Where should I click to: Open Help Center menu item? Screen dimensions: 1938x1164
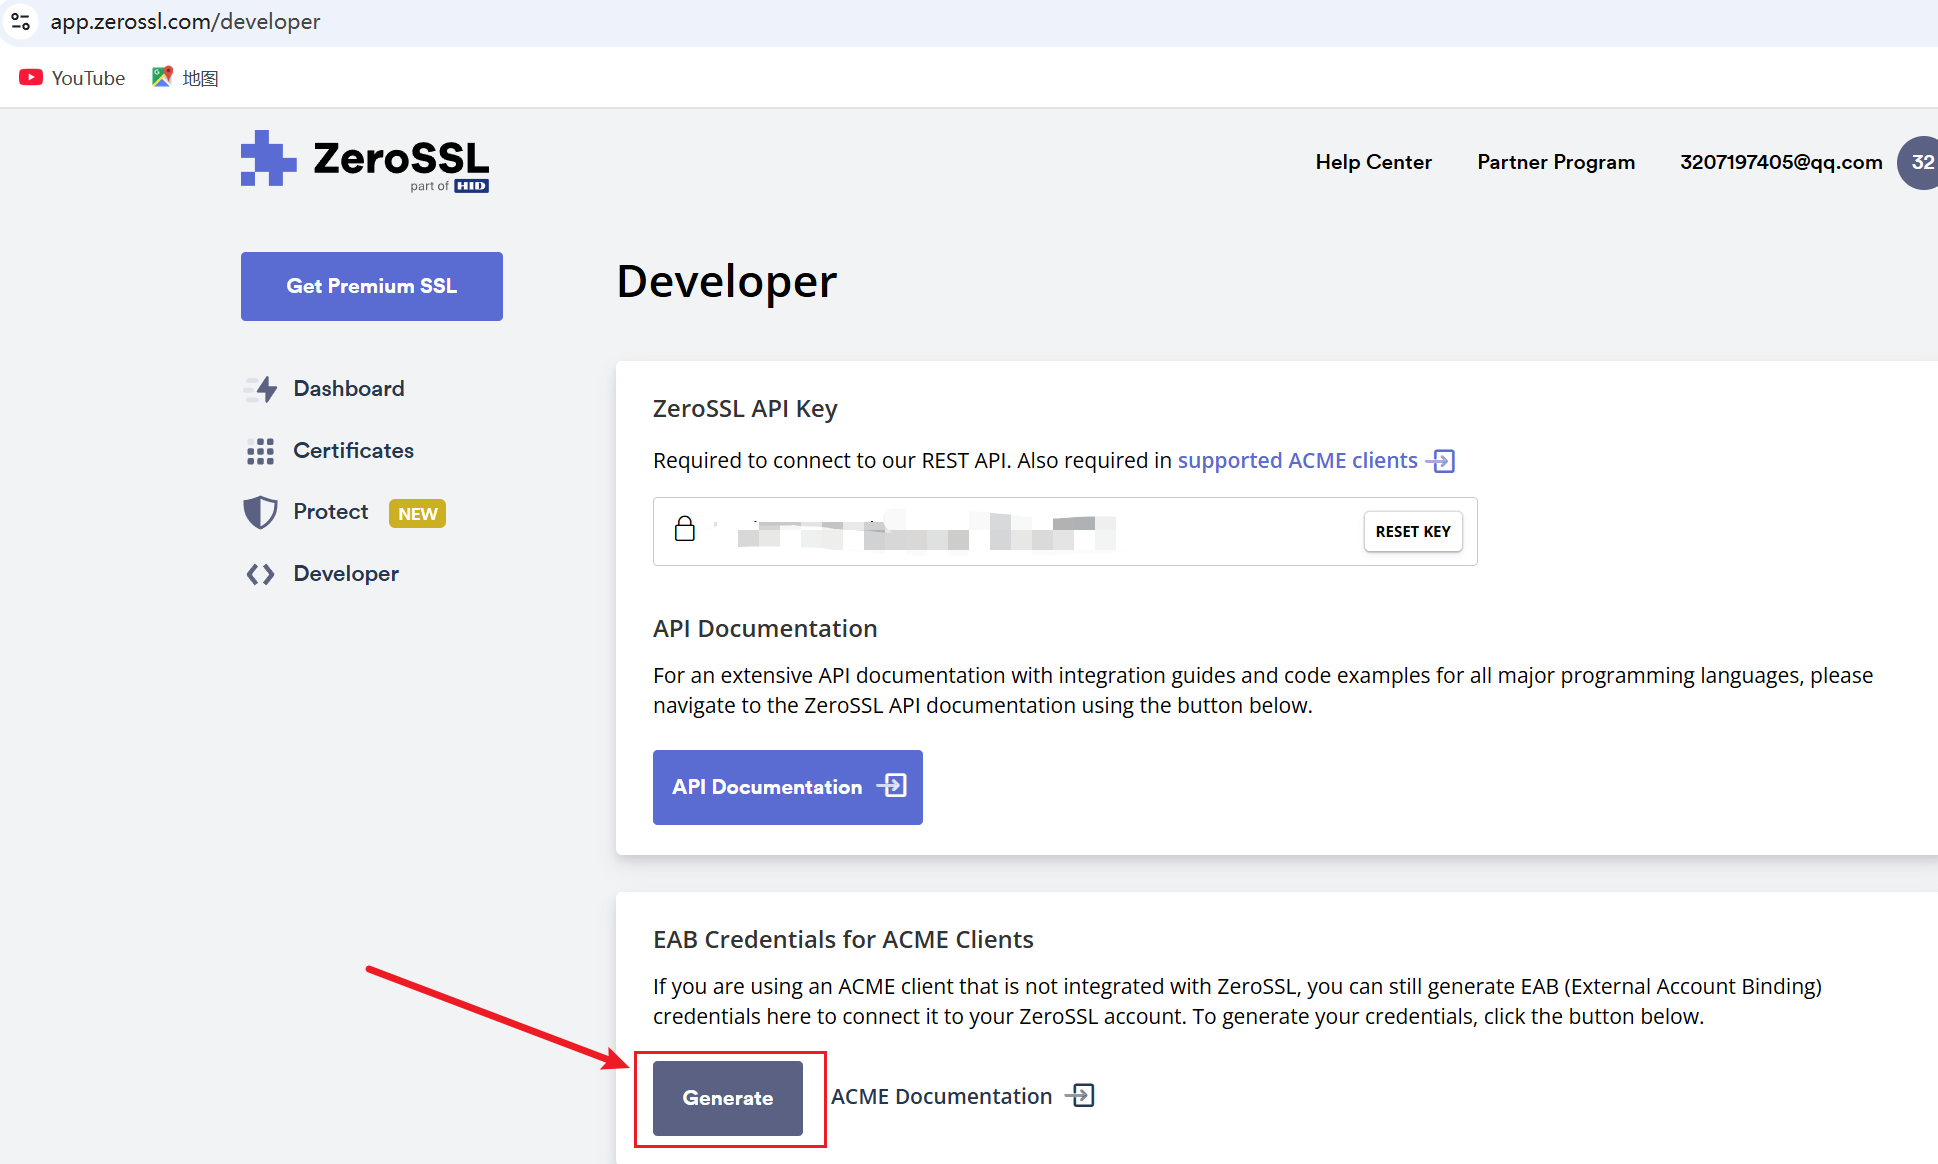(x=1373, y=162)
